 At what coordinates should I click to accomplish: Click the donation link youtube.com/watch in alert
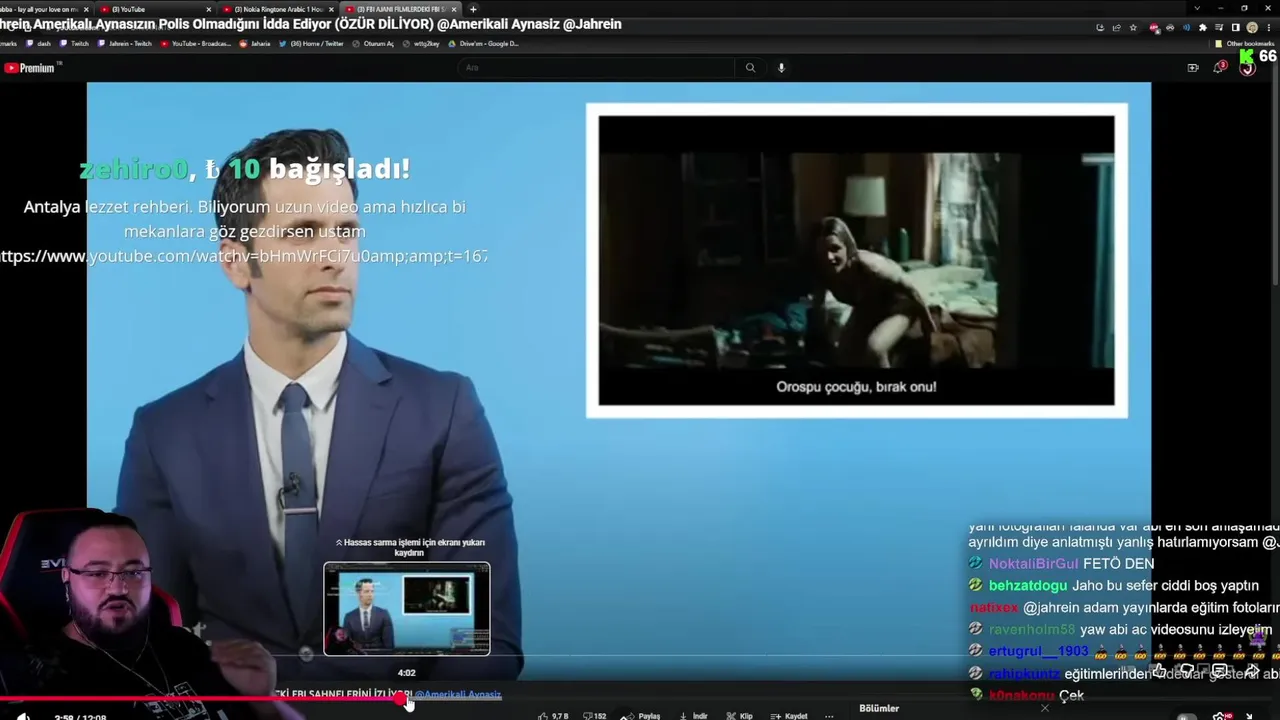pos(244,256)
